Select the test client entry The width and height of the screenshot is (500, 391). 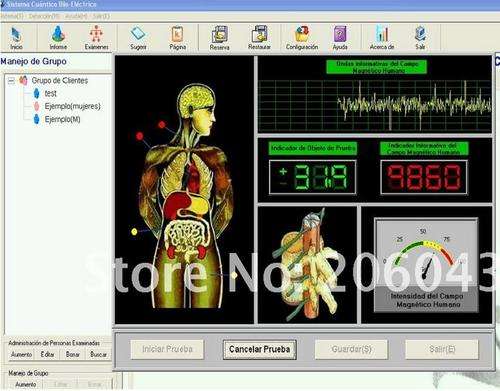click(51, 94)
